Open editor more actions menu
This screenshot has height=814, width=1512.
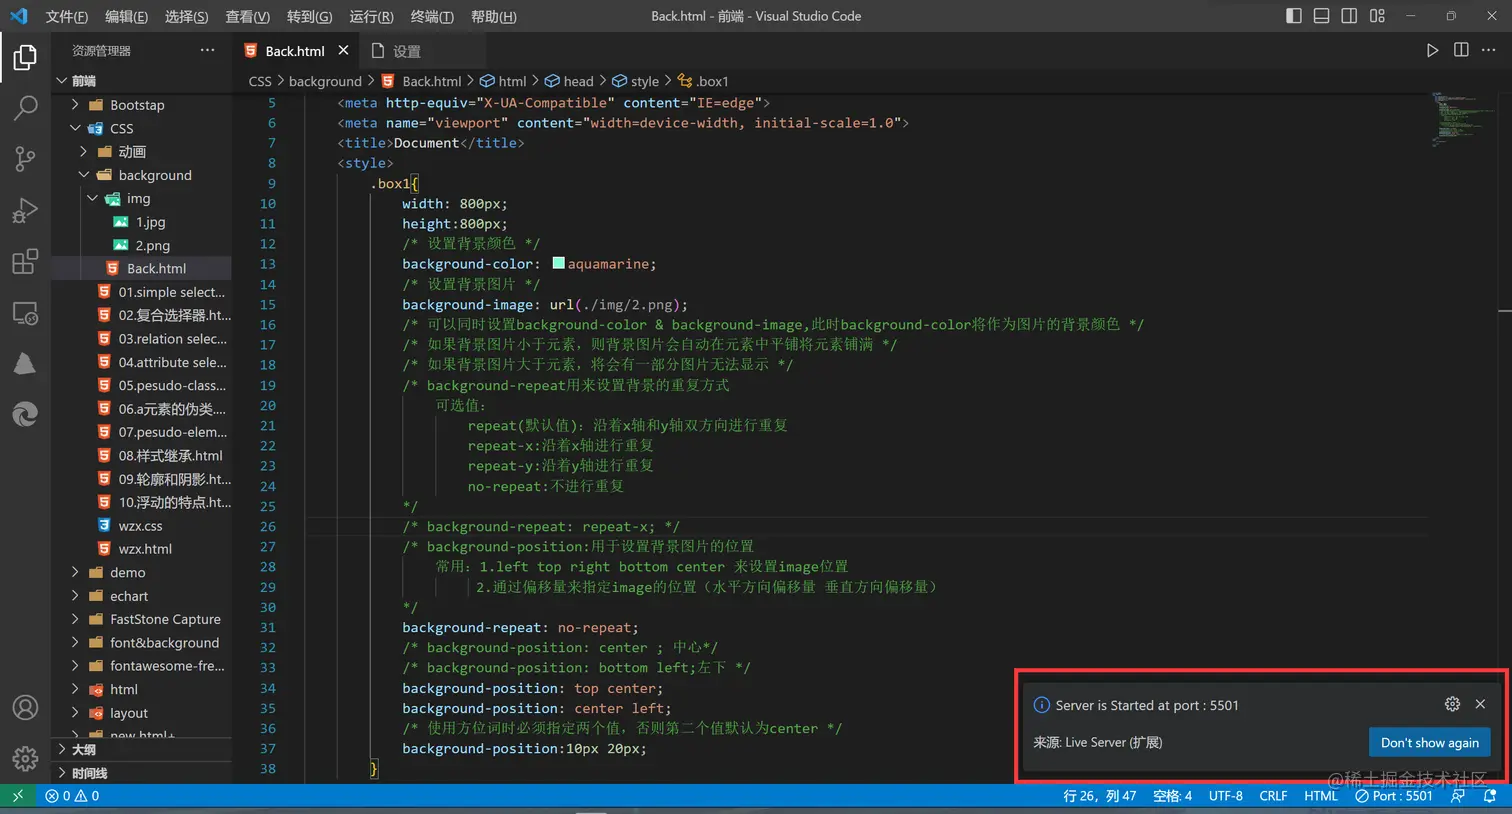pyautogui.click(x=1489, y=50)
